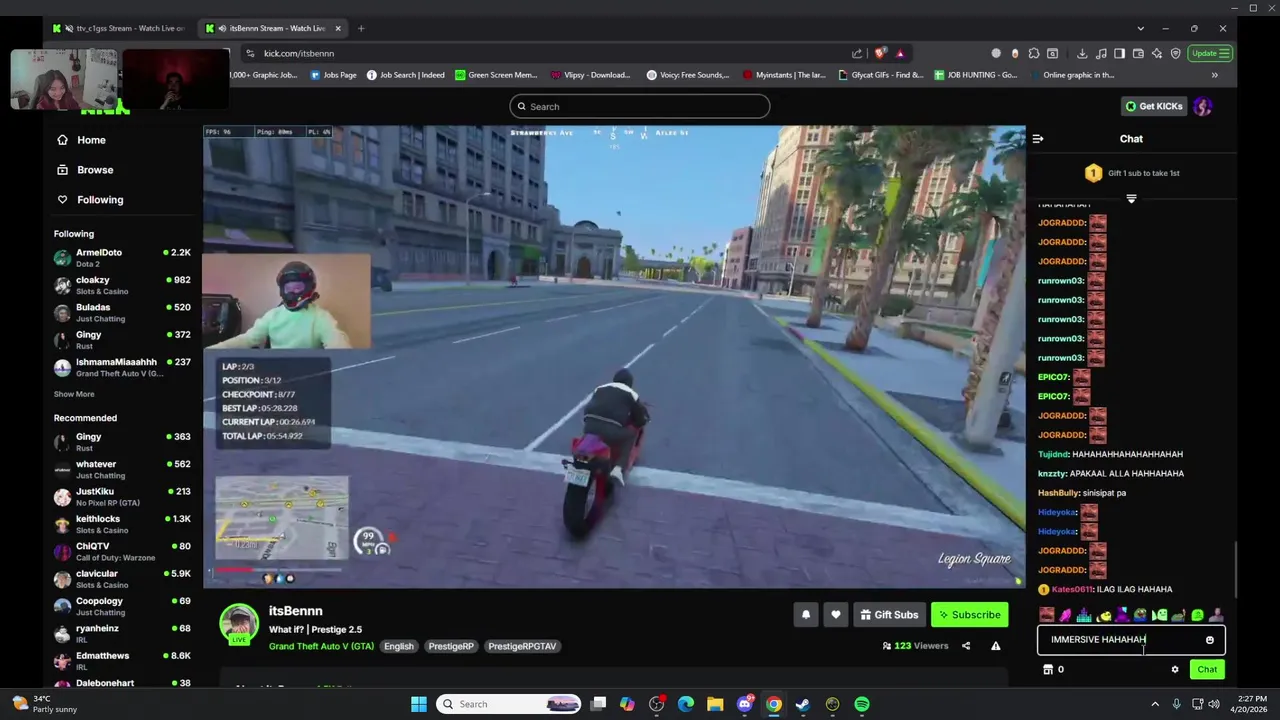The image size is (1280, 720).
Task: Open chat settings with the gear icon
Action: coord(1175,670)
